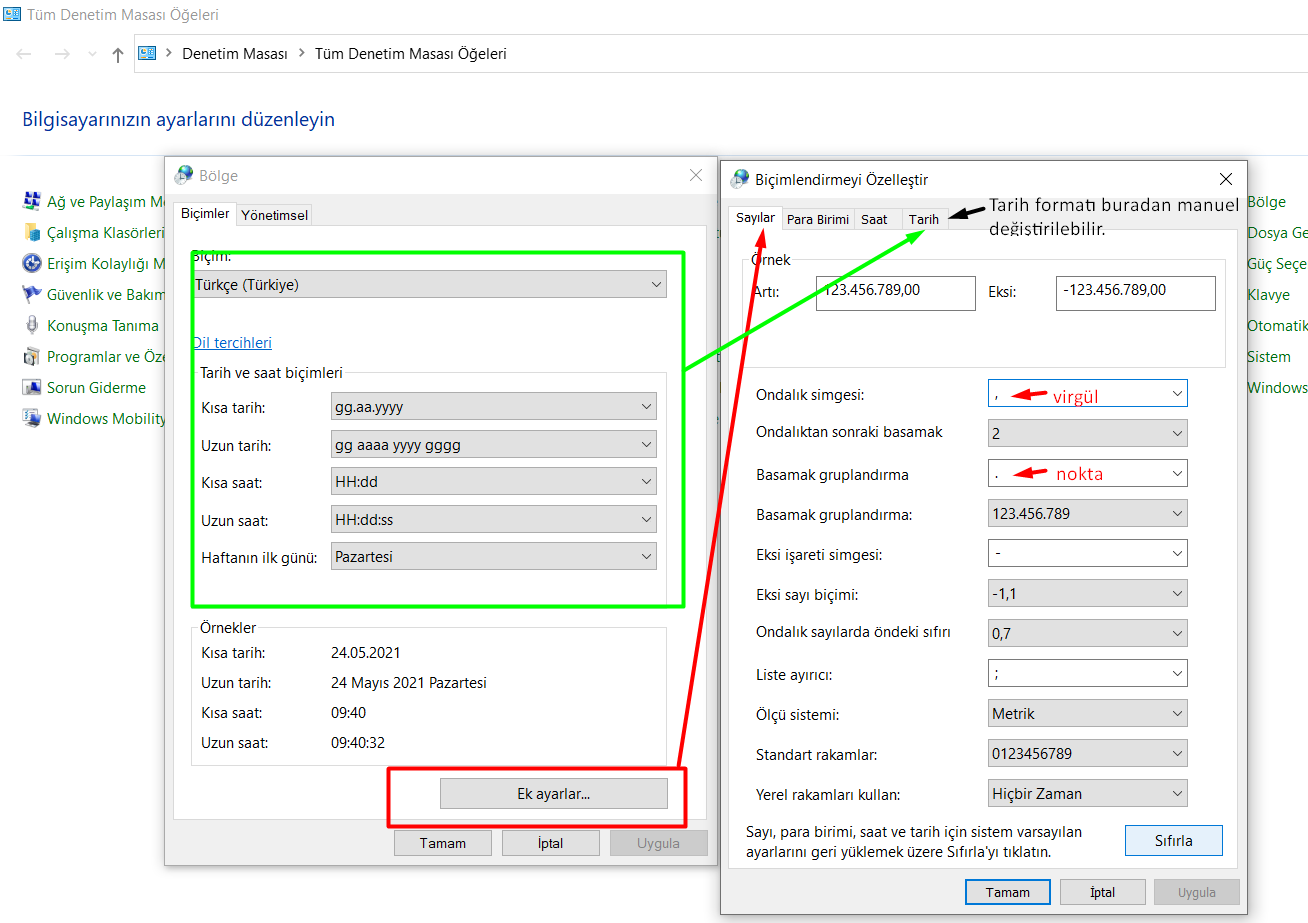Click the forward arrow in the Control Panel

62,54
